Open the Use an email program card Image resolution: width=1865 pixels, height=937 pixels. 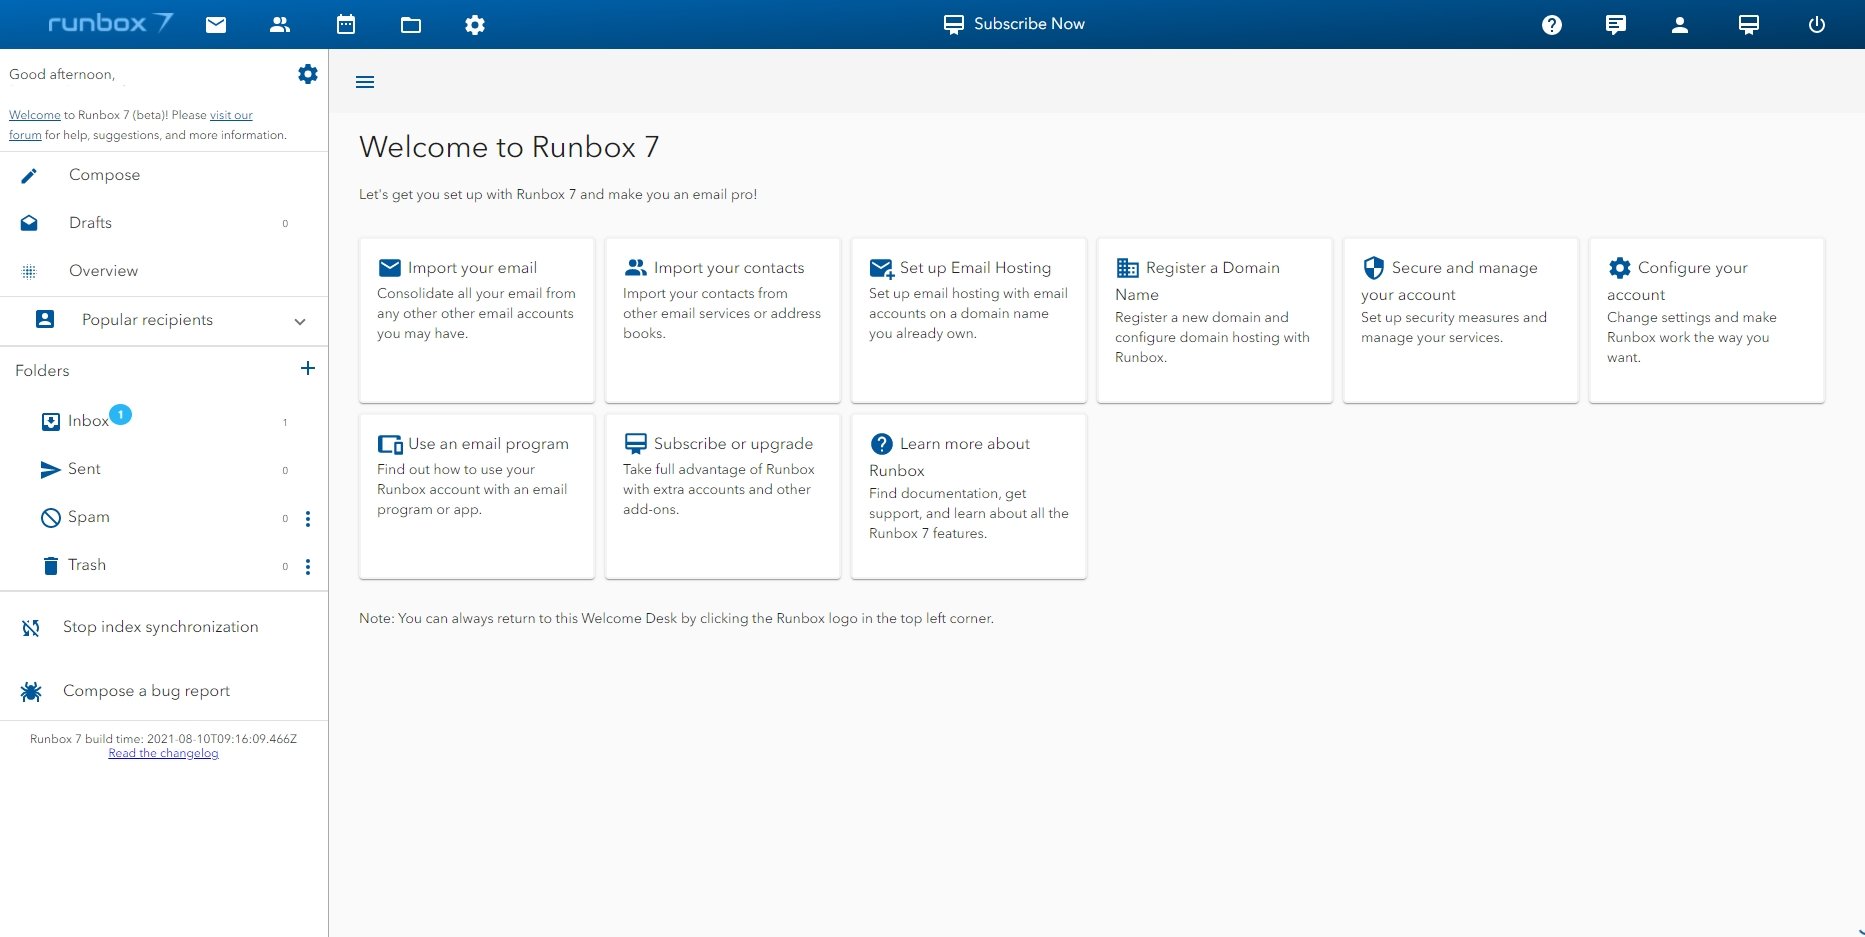click(x=477, y=496)
